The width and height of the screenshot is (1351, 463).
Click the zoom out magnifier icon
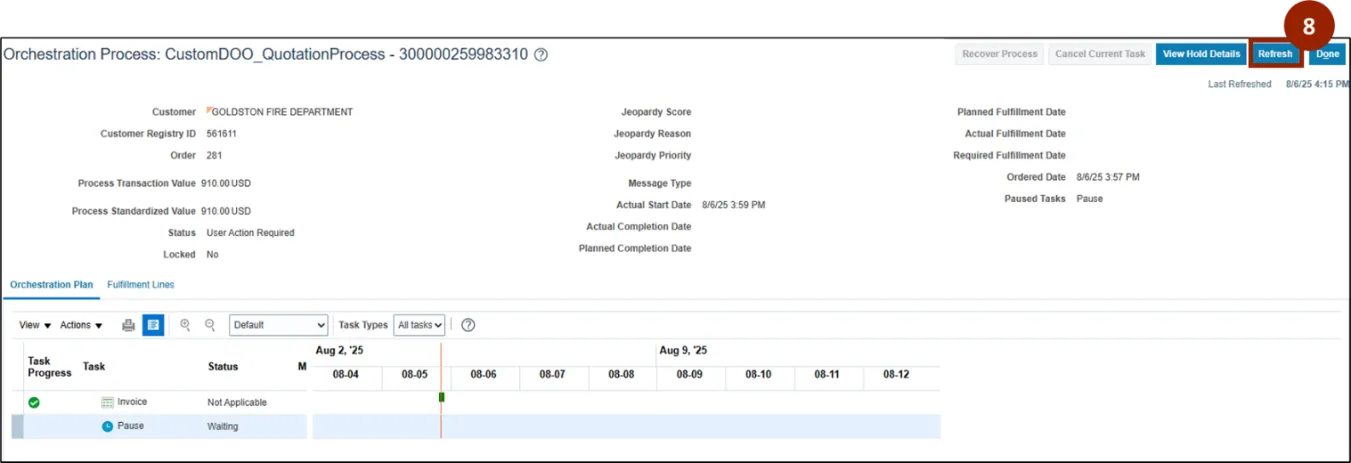pos(210,325)
